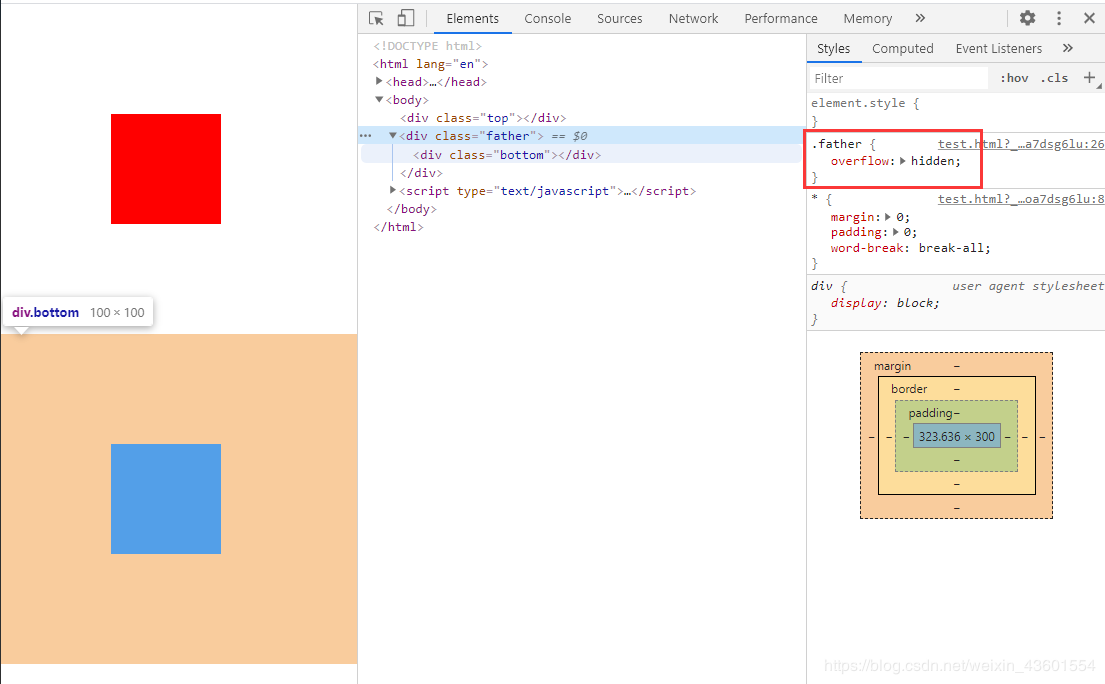Open test.html source link for .father rule

(1020, 144)
